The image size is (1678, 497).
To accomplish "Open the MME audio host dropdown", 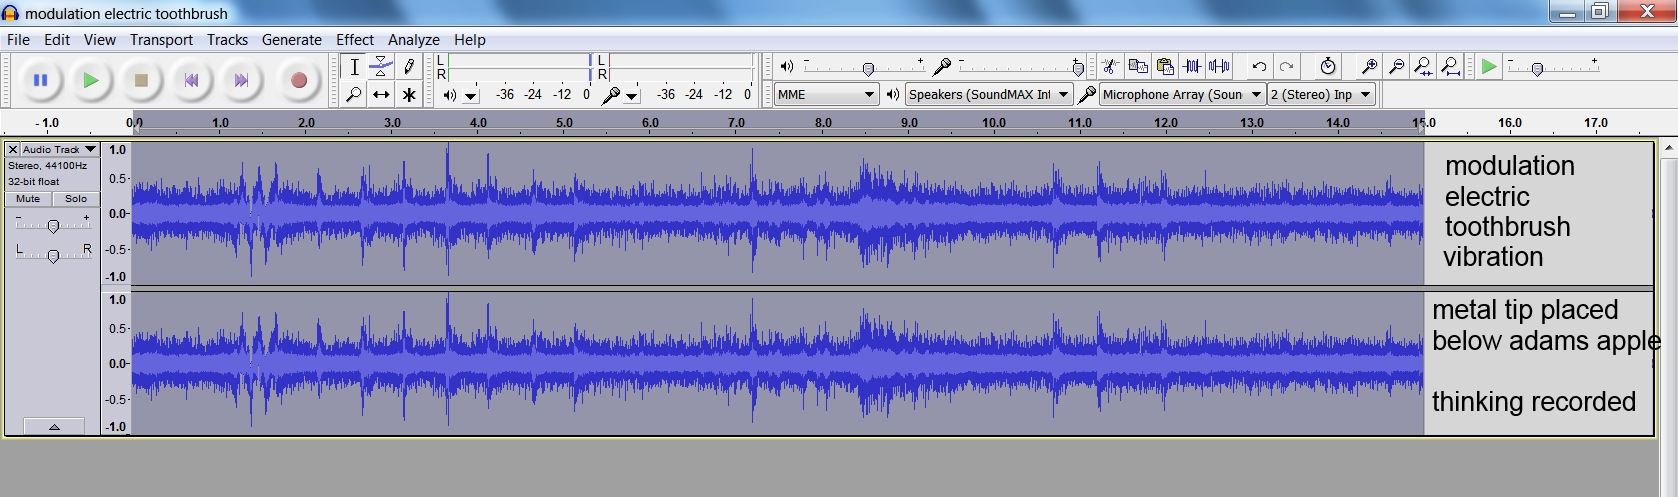I will pos(826,95).
